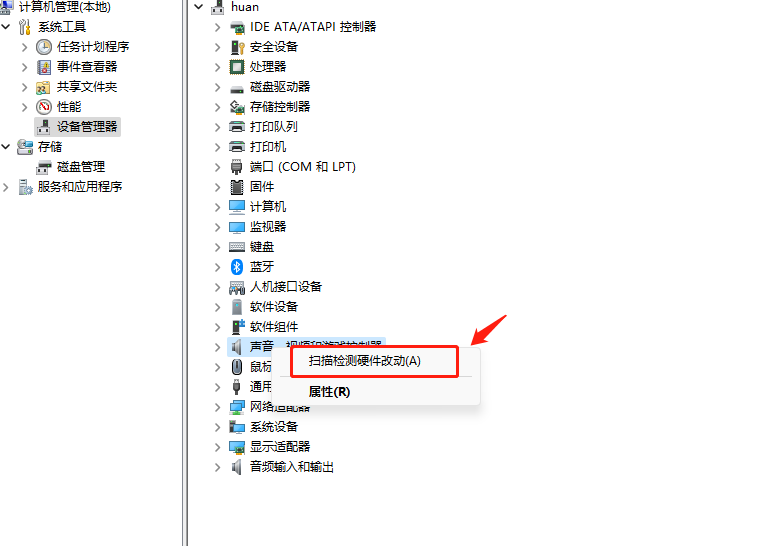Select Device Manager (设备管理器) in sidebar
Image resolution: width=762 pixels, height=546 pixels.
point(78,127)
